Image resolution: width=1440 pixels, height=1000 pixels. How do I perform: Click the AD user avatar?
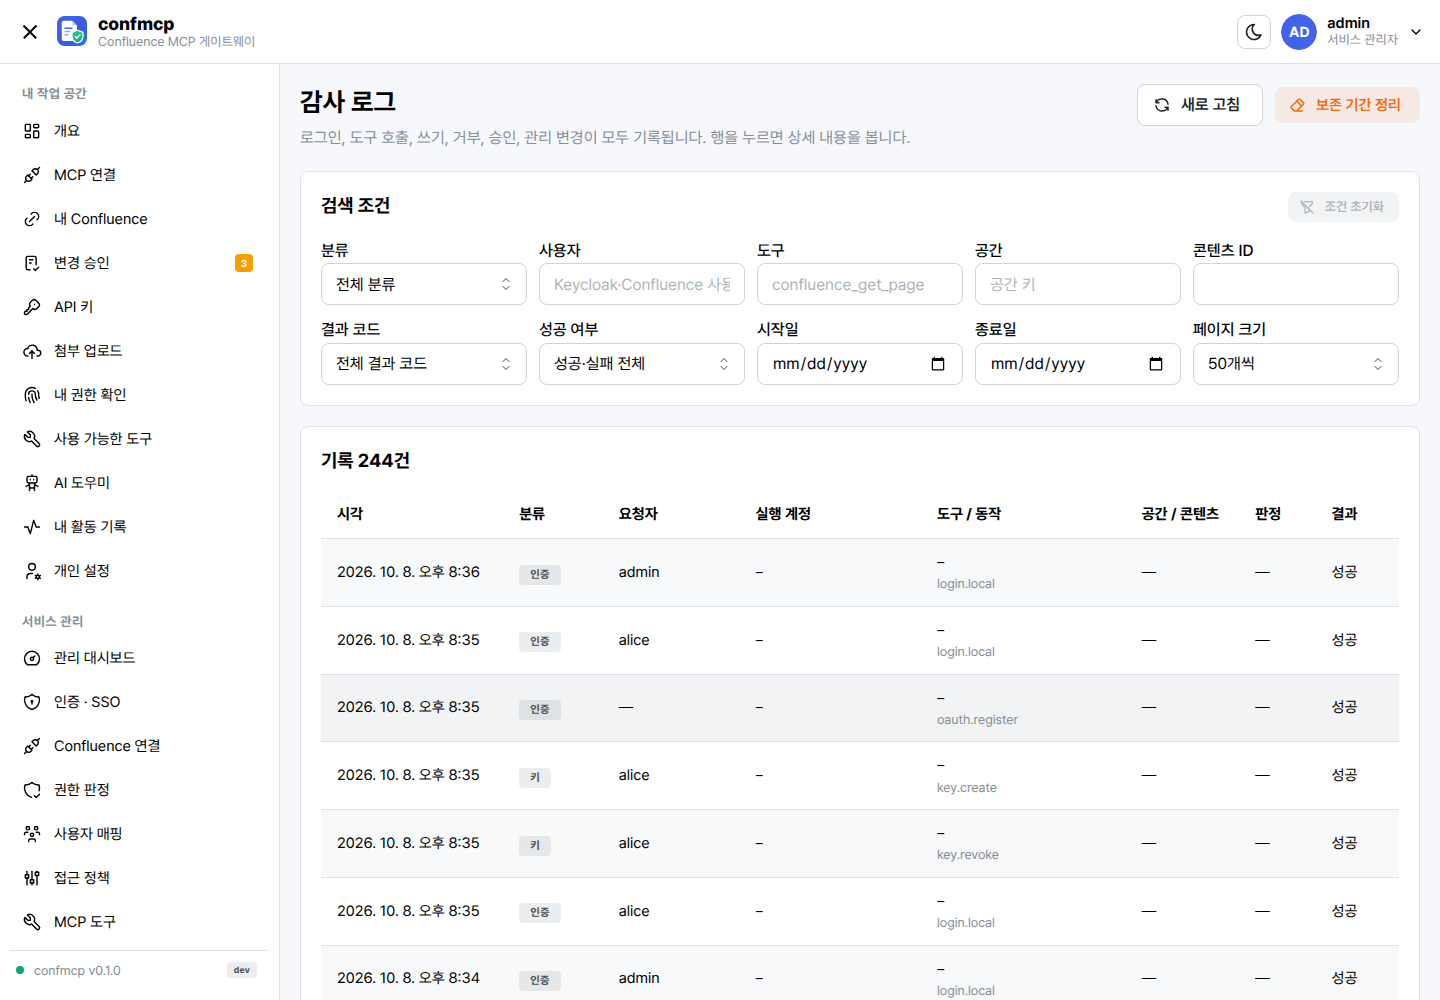(x=1299, y=32)
